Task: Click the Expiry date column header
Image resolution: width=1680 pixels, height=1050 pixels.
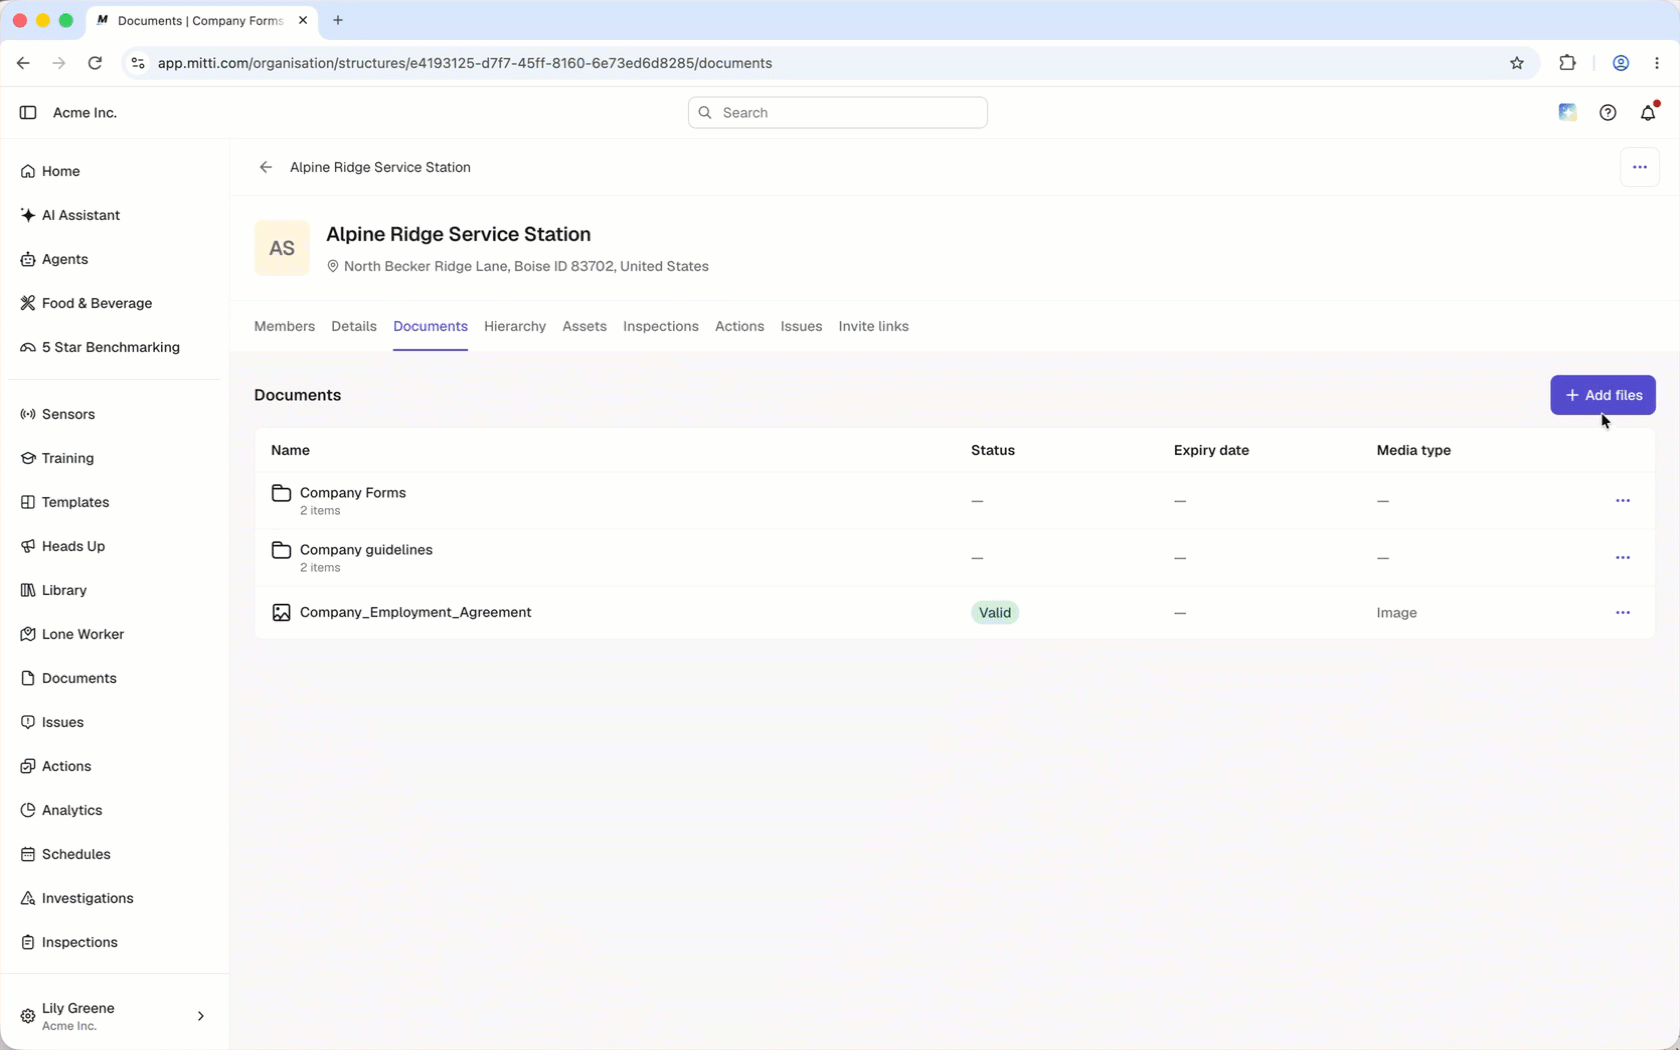Action: pos(1211,450)
